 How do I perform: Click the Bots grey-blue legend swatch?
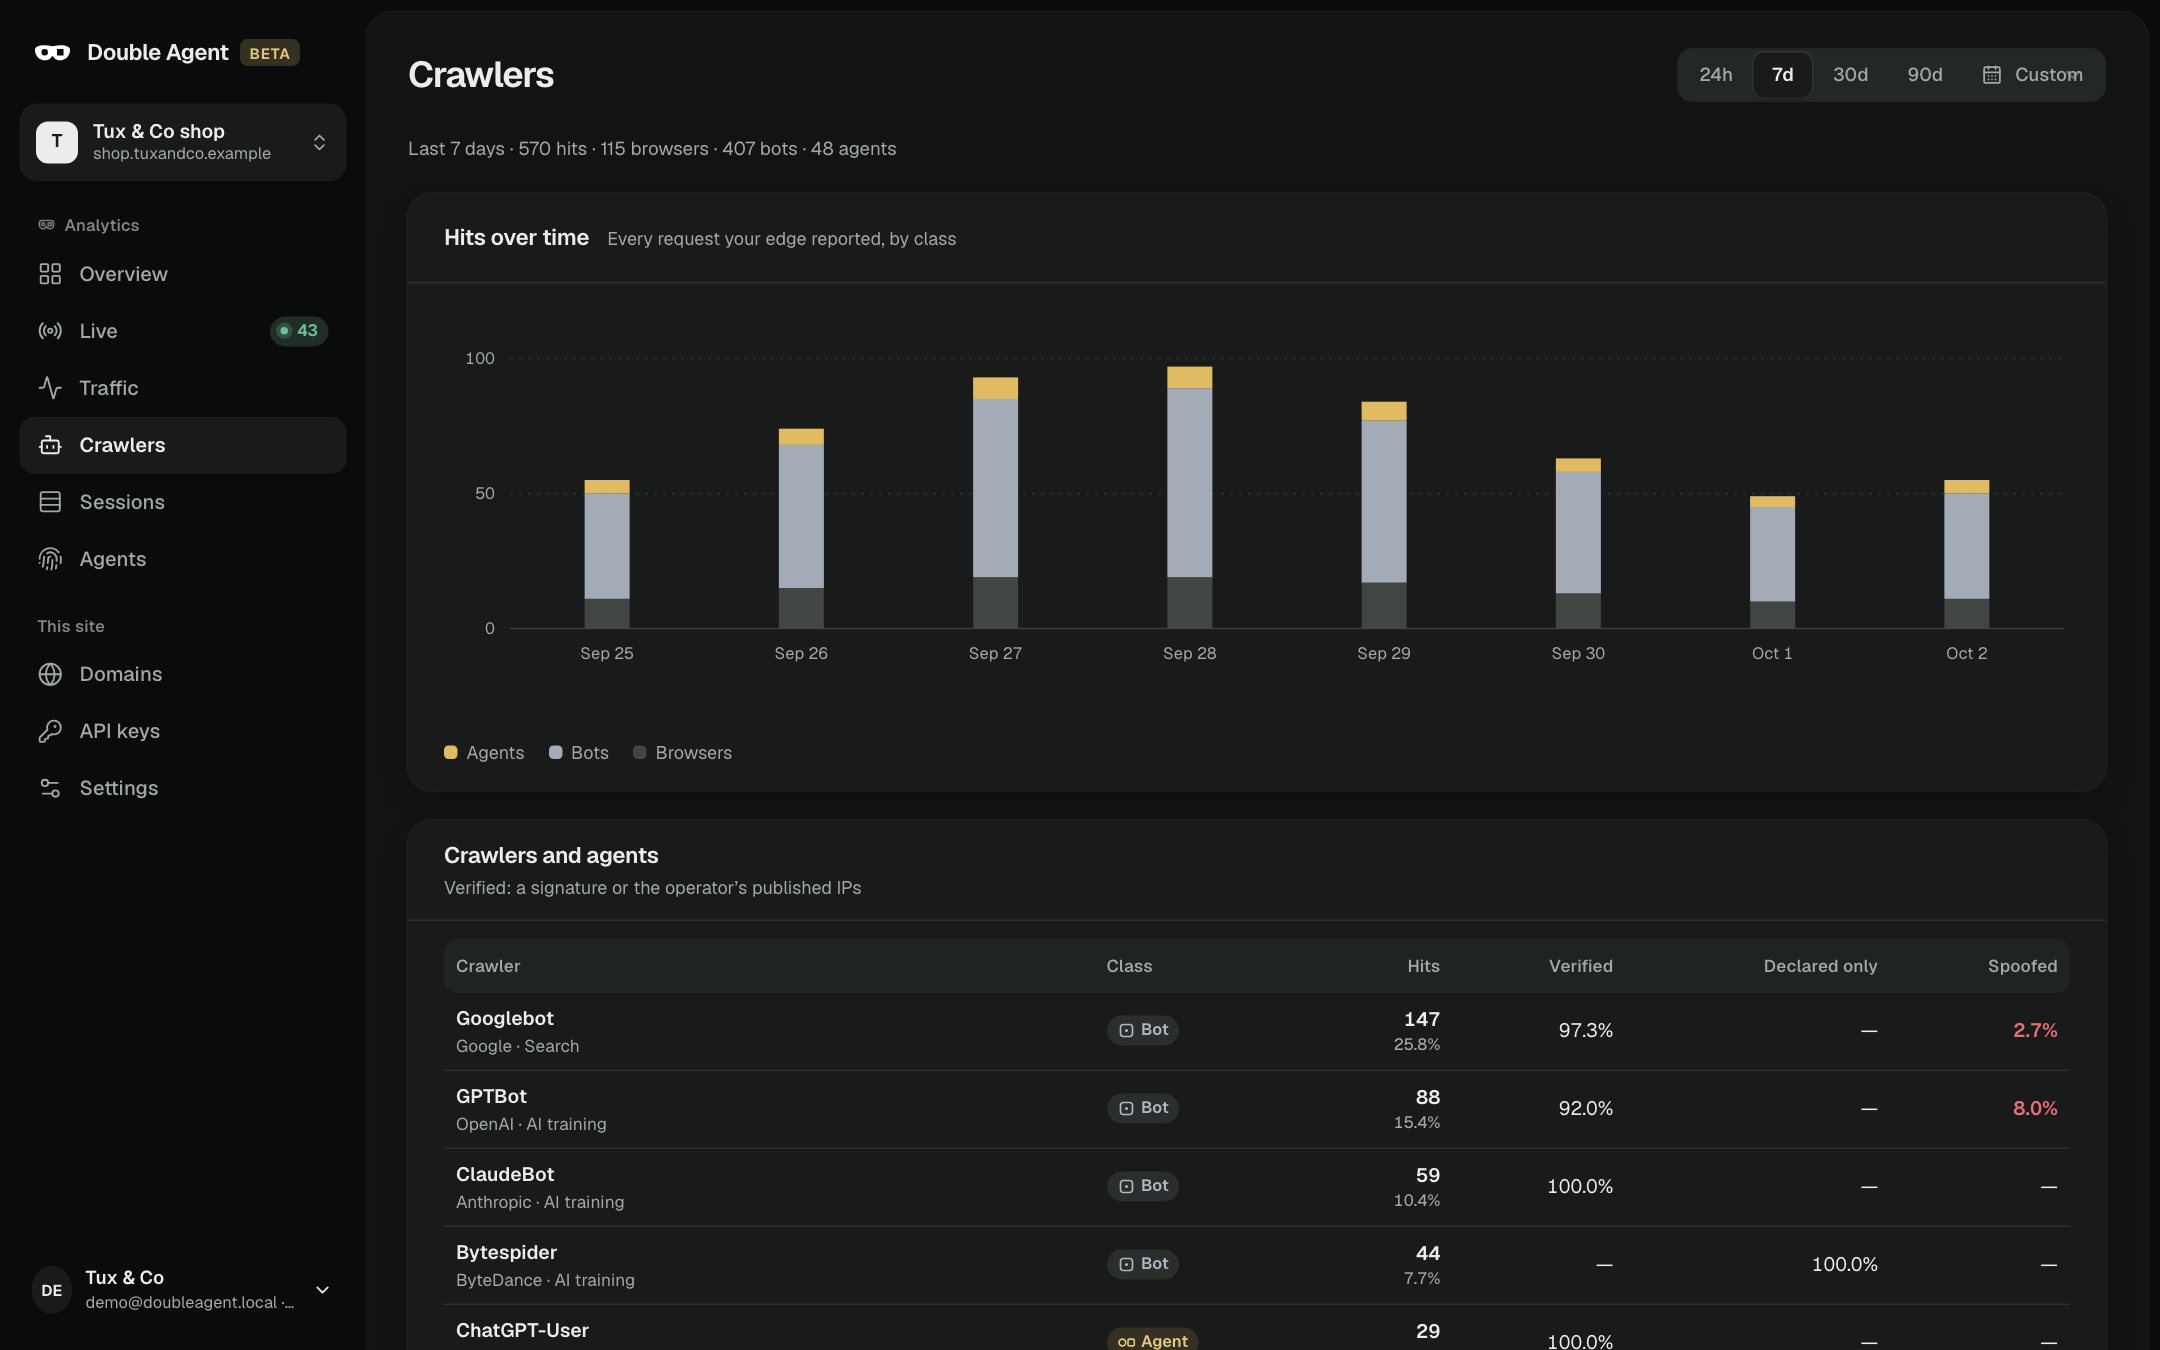(556, 752)
